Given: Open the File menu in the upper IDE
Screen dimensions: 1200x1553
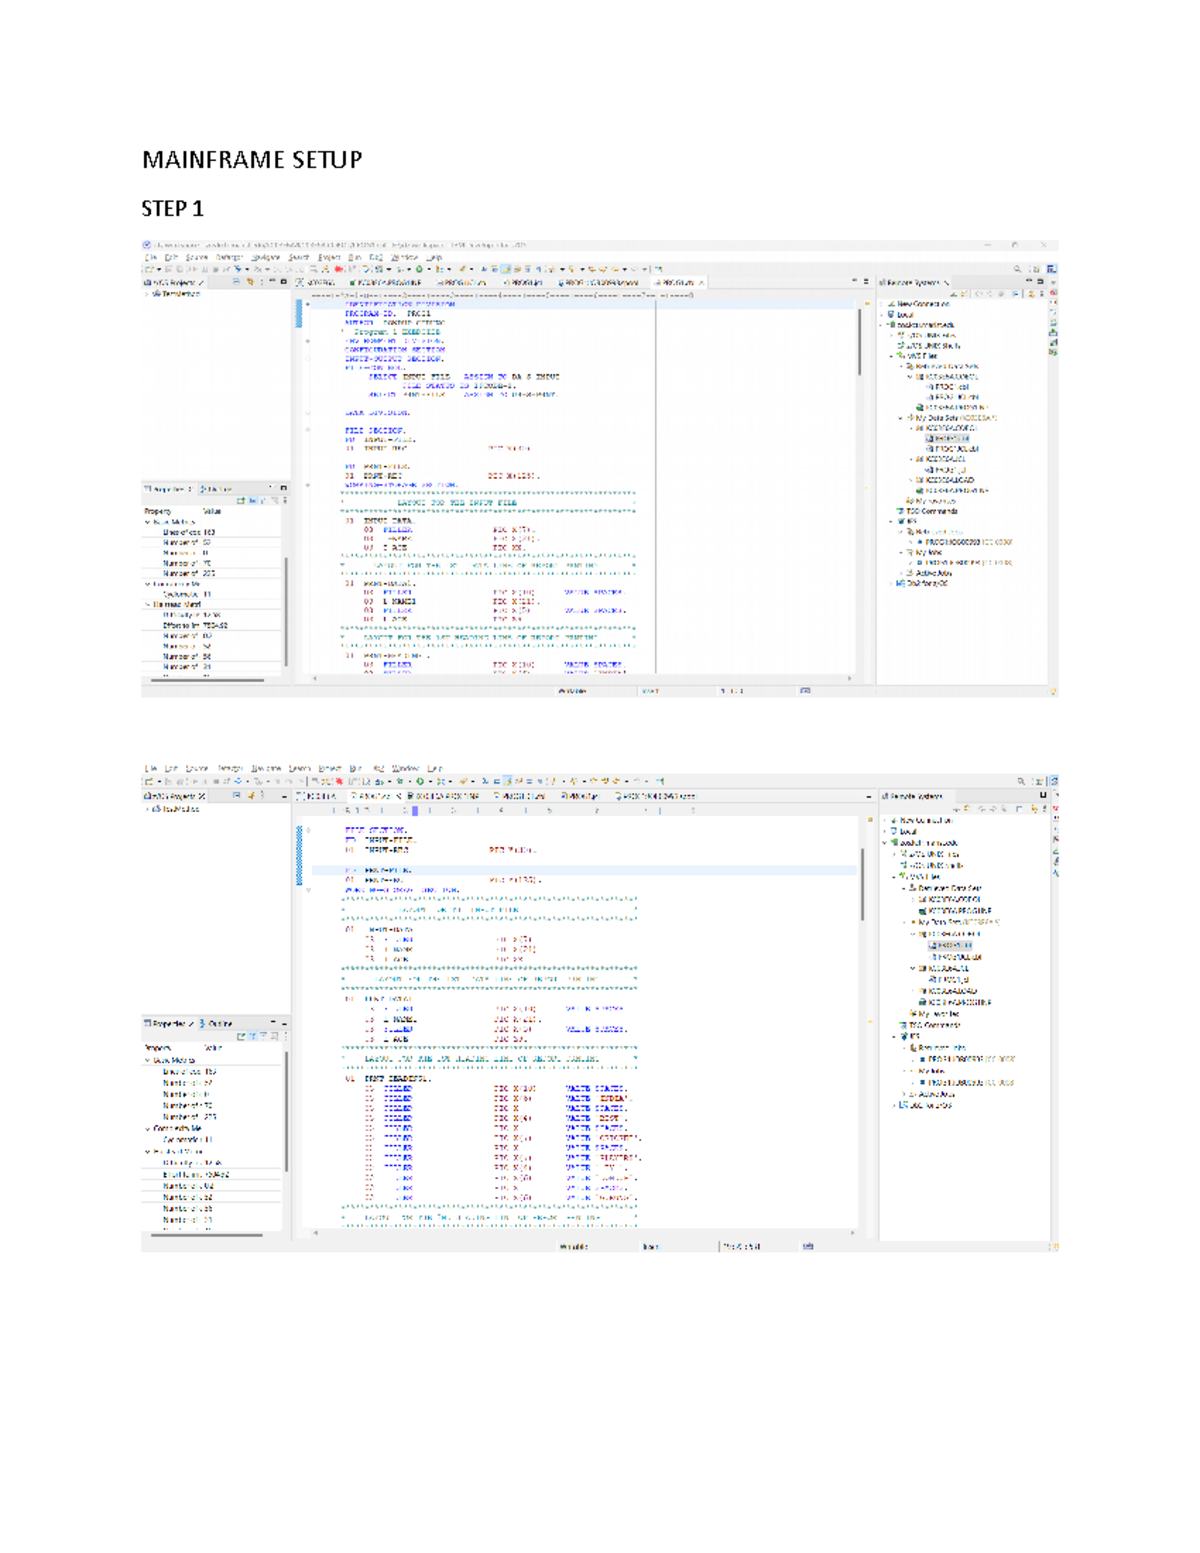Looking at the screenshot, I should point(150,257).
